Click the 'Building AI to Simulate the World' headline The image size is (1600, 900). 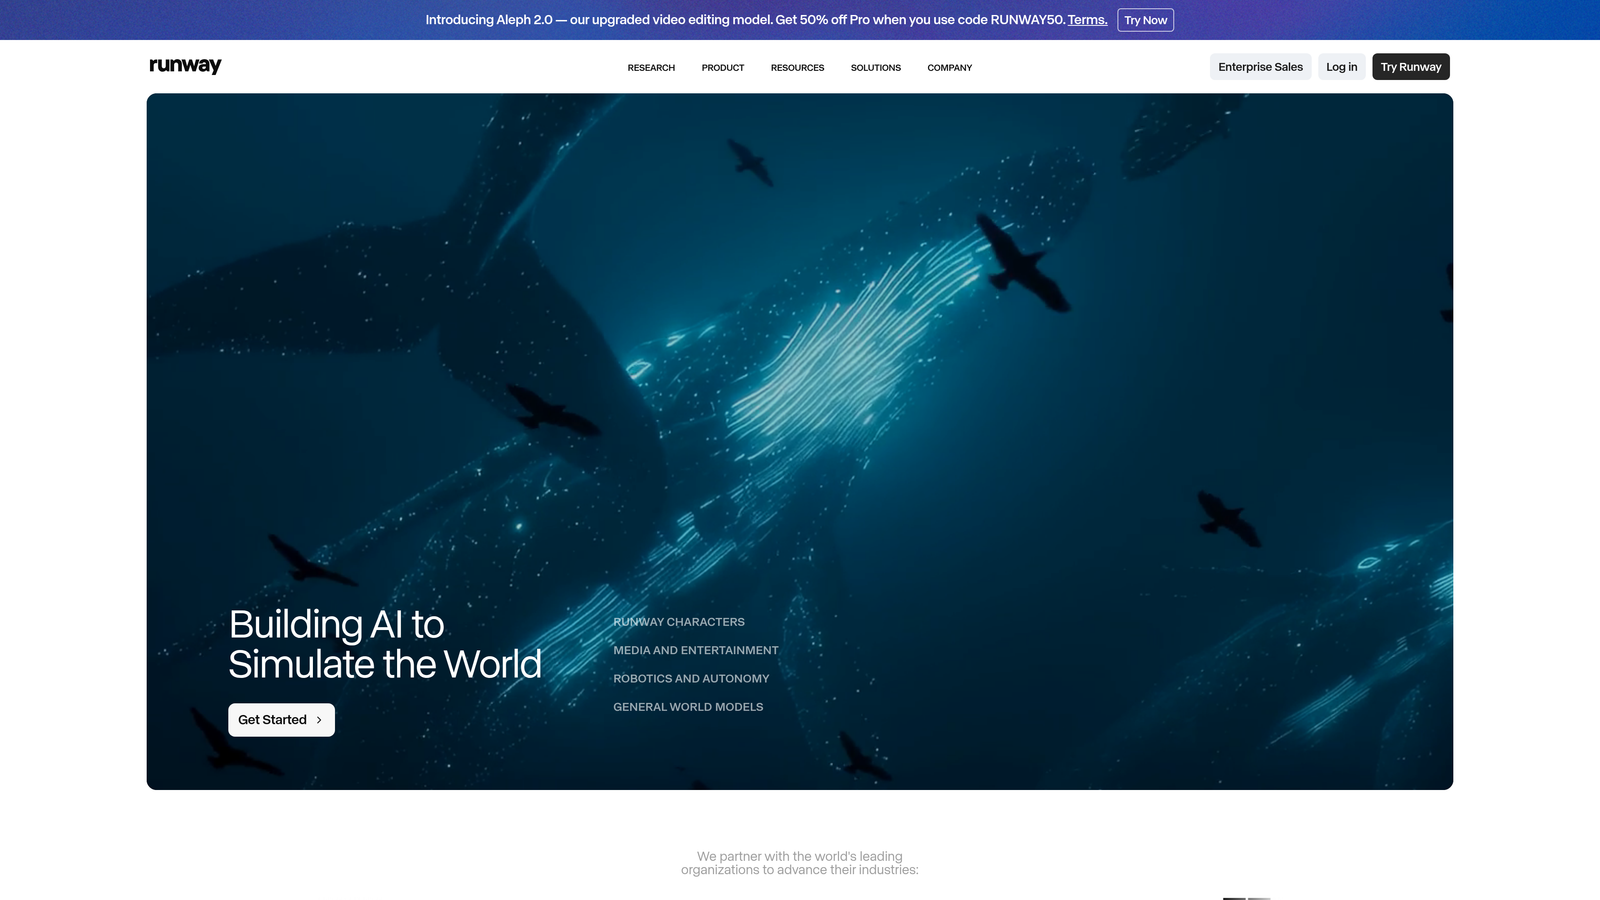(385, 644)
